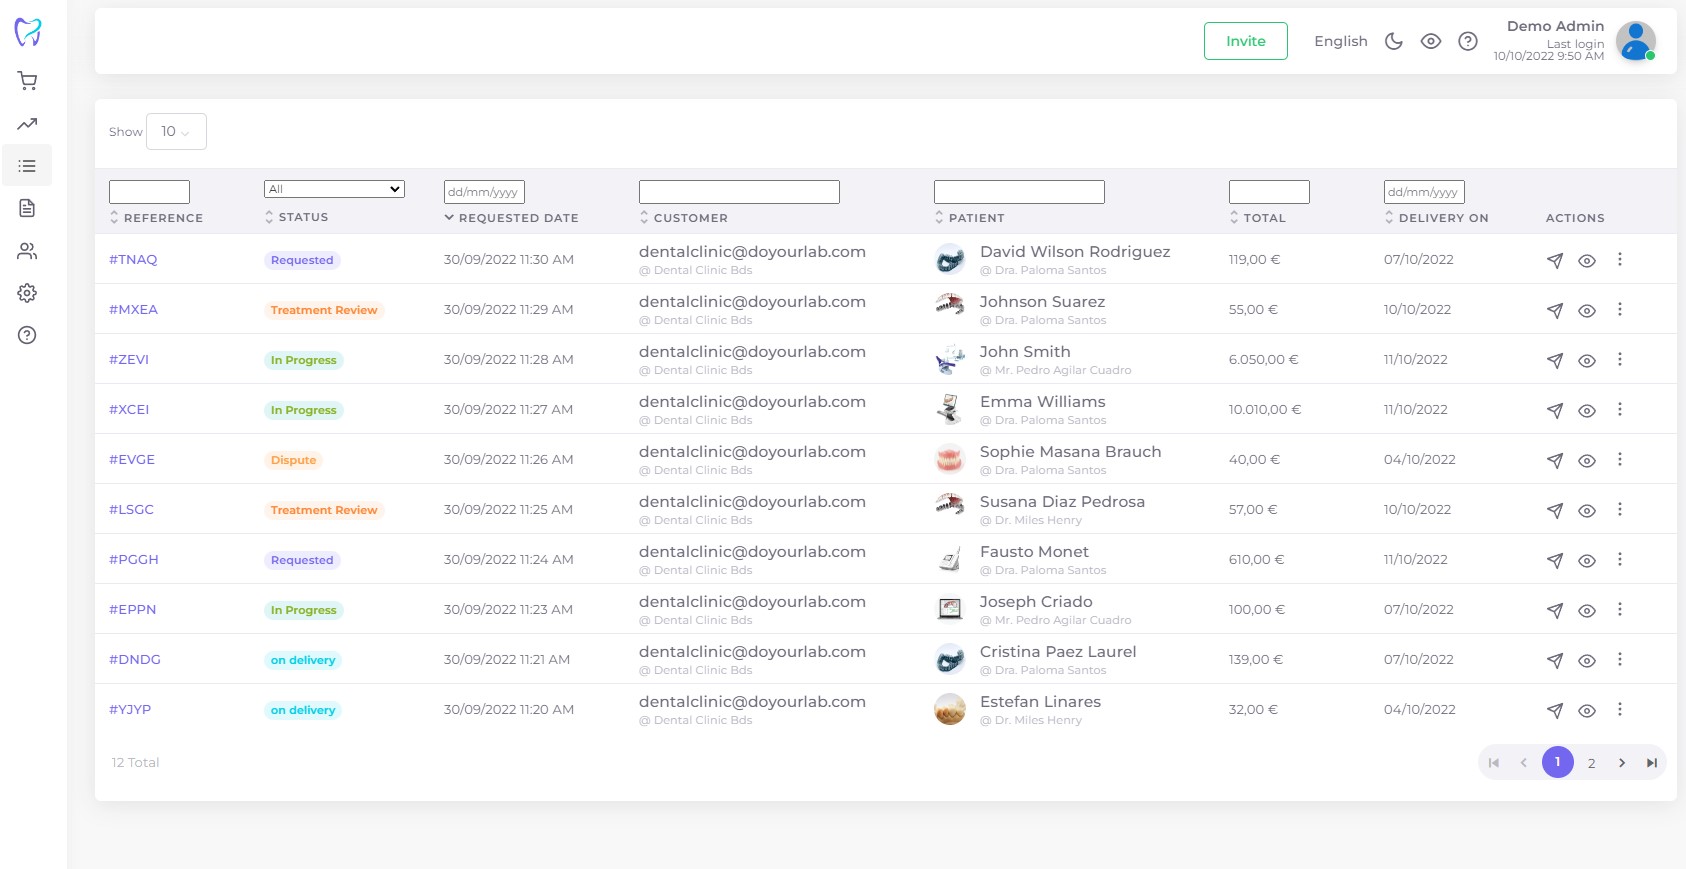This screenshot has height=869, width=1686.
Task: Open the shopping cart in sidebar
Action: click(x=27, y=81)
